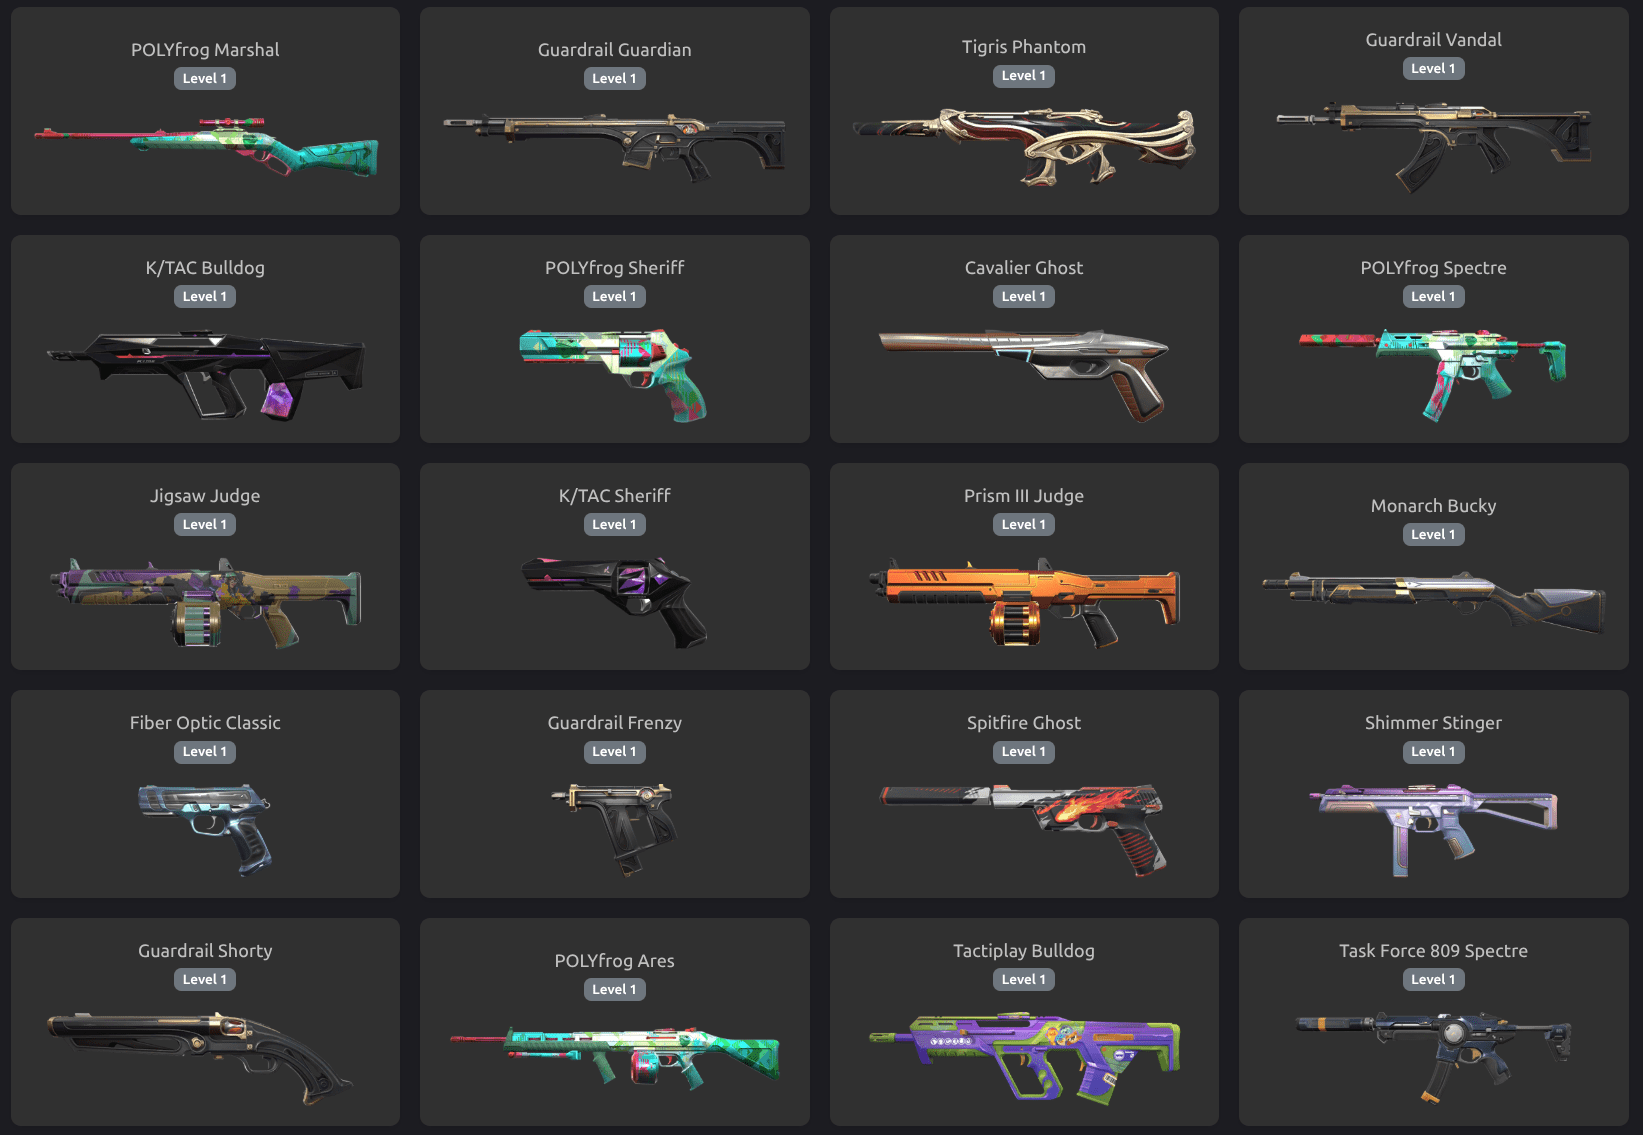Click the Monarch Bucky shotgun image

(x=1433, y=602)
